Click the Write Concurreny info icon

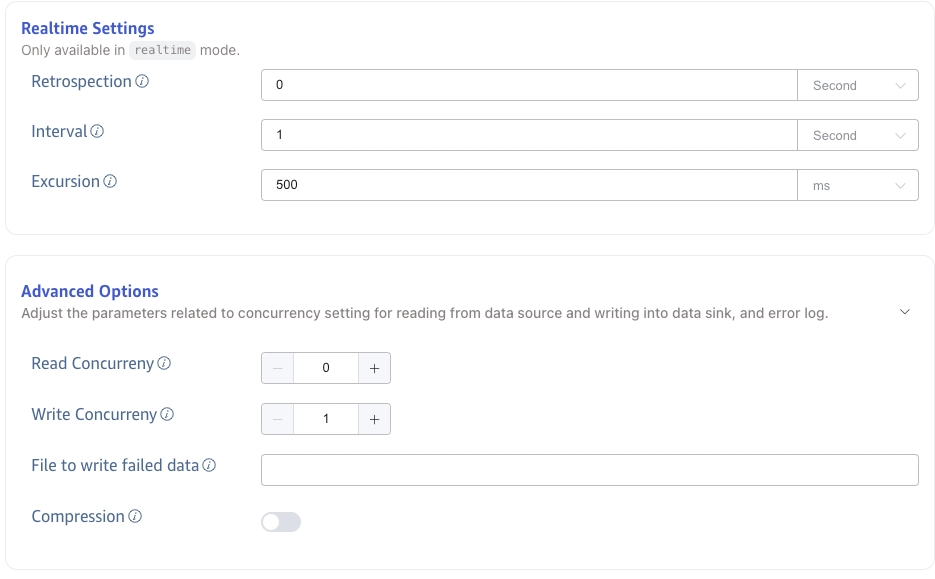pyautogui.click(x=167, y=414)
